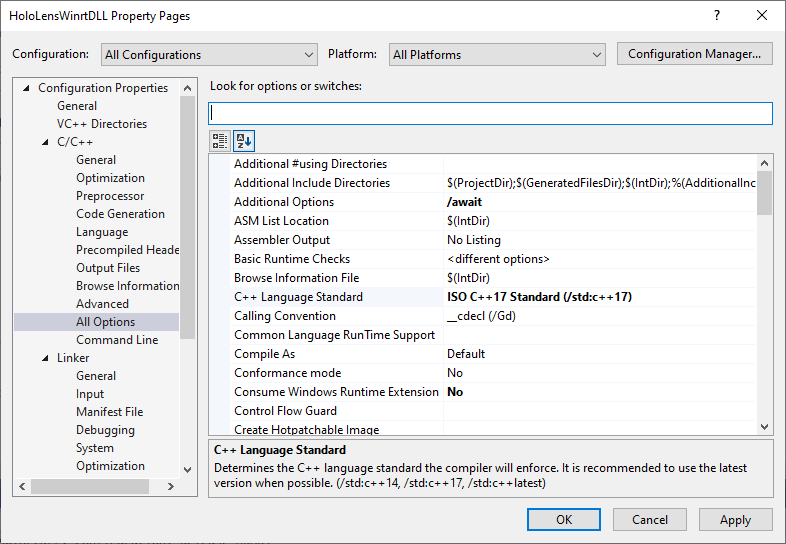Screen dimensions: 786x544
Task: Select Consume Windows Runtime Extension property
Action: [x=336, y=392]
